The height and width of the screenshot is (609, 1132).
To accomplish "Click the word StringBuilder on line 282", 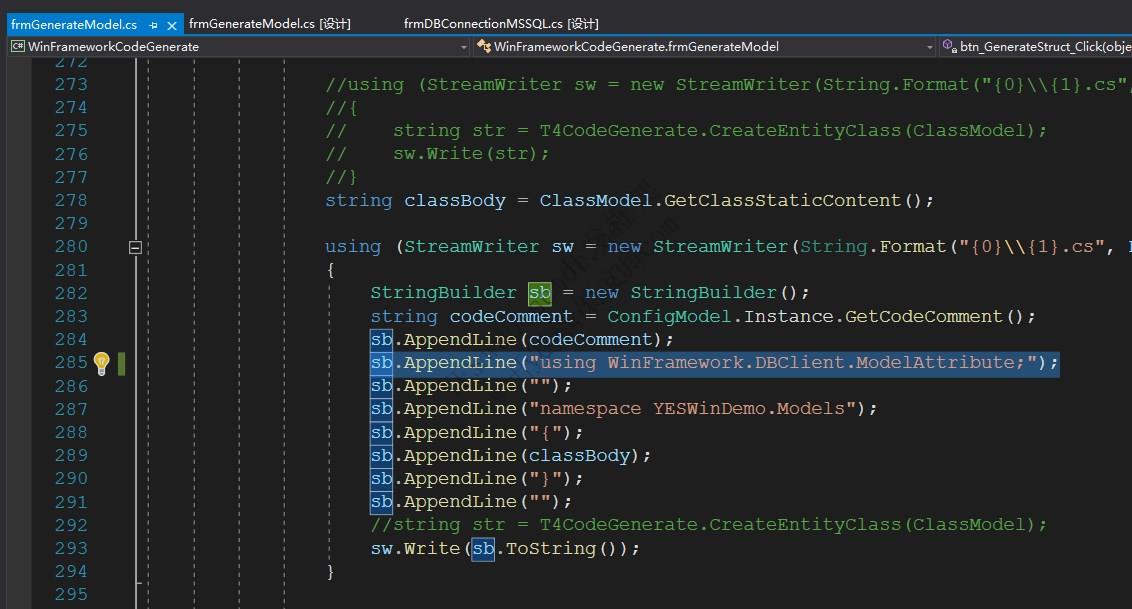I will coord(441,292).
